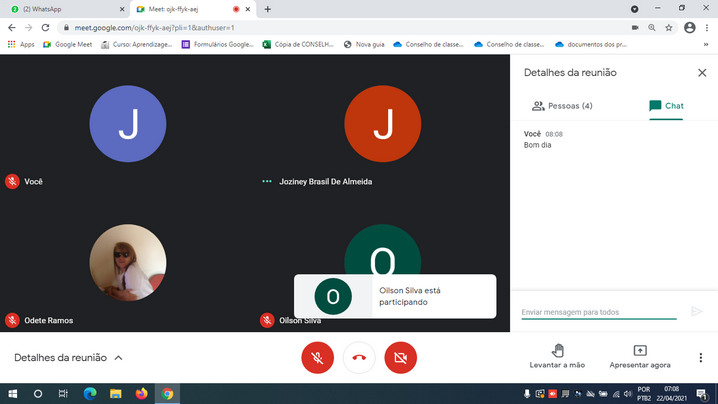Click the red hang up call button

click(x=359, y=357)
